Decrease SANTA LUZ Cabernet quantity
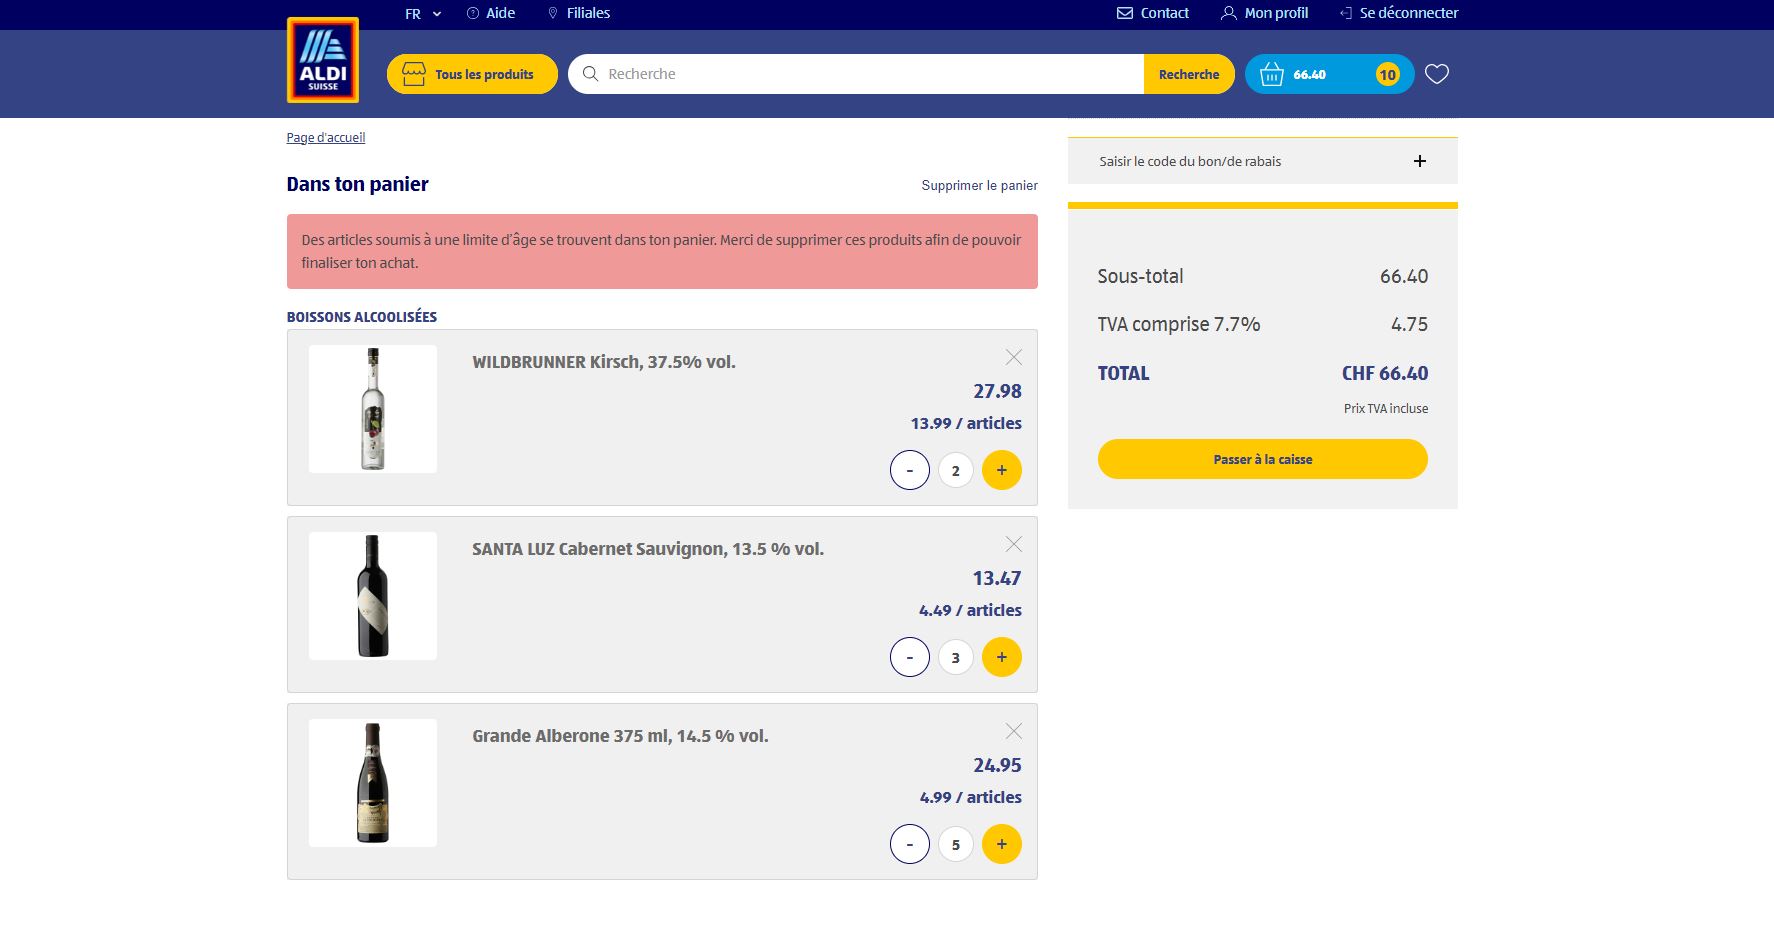Viewport: 1774px width, 939px height. [x=909, y=657]
